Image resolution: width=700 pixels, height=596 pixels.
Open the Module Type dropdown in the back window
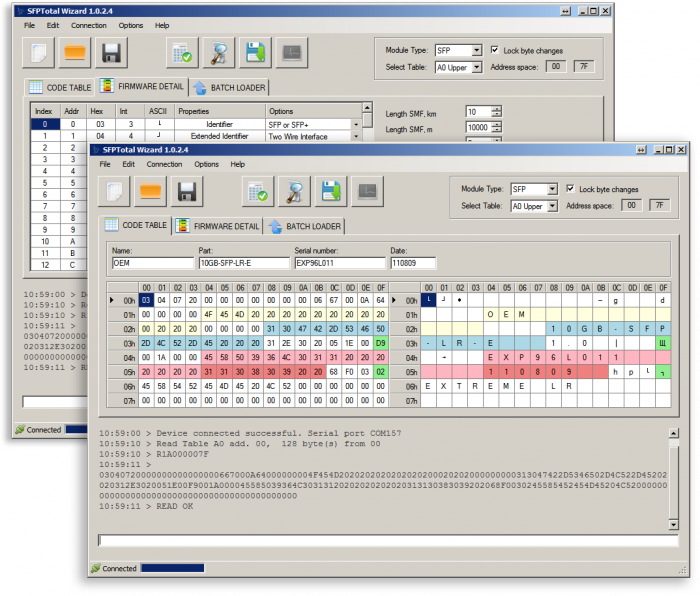tap(477, 50)
